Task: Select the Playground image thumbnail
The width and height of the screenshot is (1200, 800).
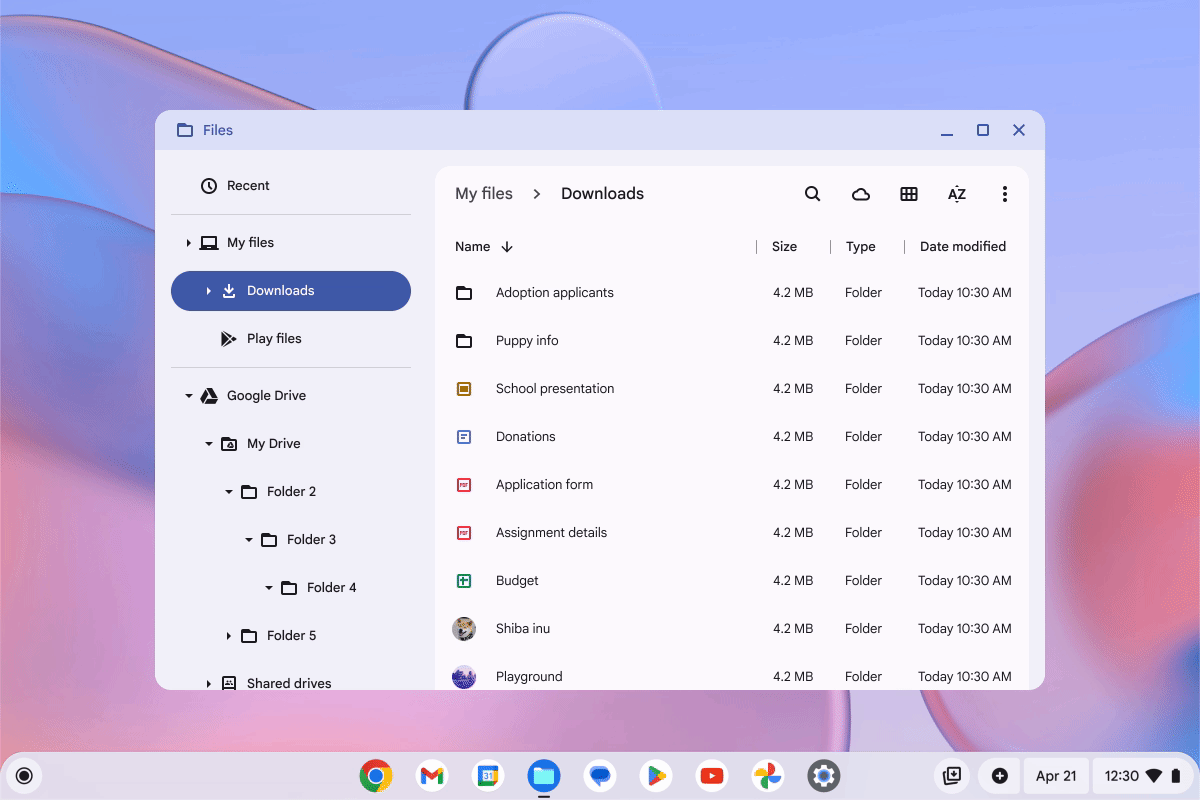Action: click(464, 677)
